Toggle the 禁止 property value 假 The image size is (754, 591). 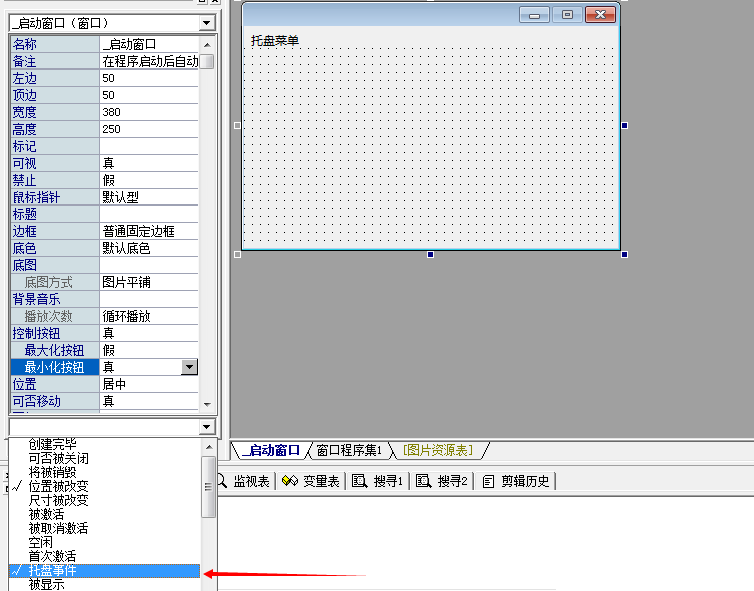pos(149,180)
